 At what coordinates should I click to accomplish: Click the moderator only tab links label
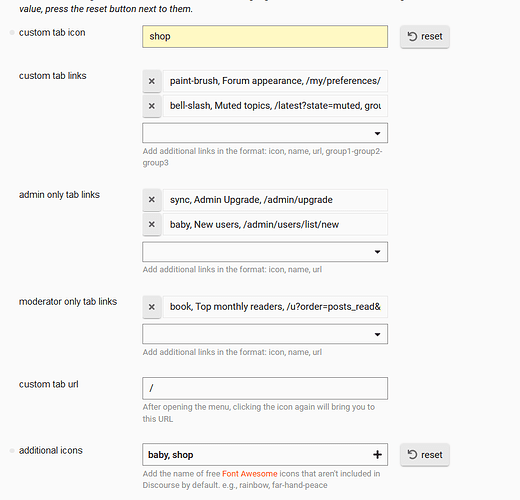(68, 302)
